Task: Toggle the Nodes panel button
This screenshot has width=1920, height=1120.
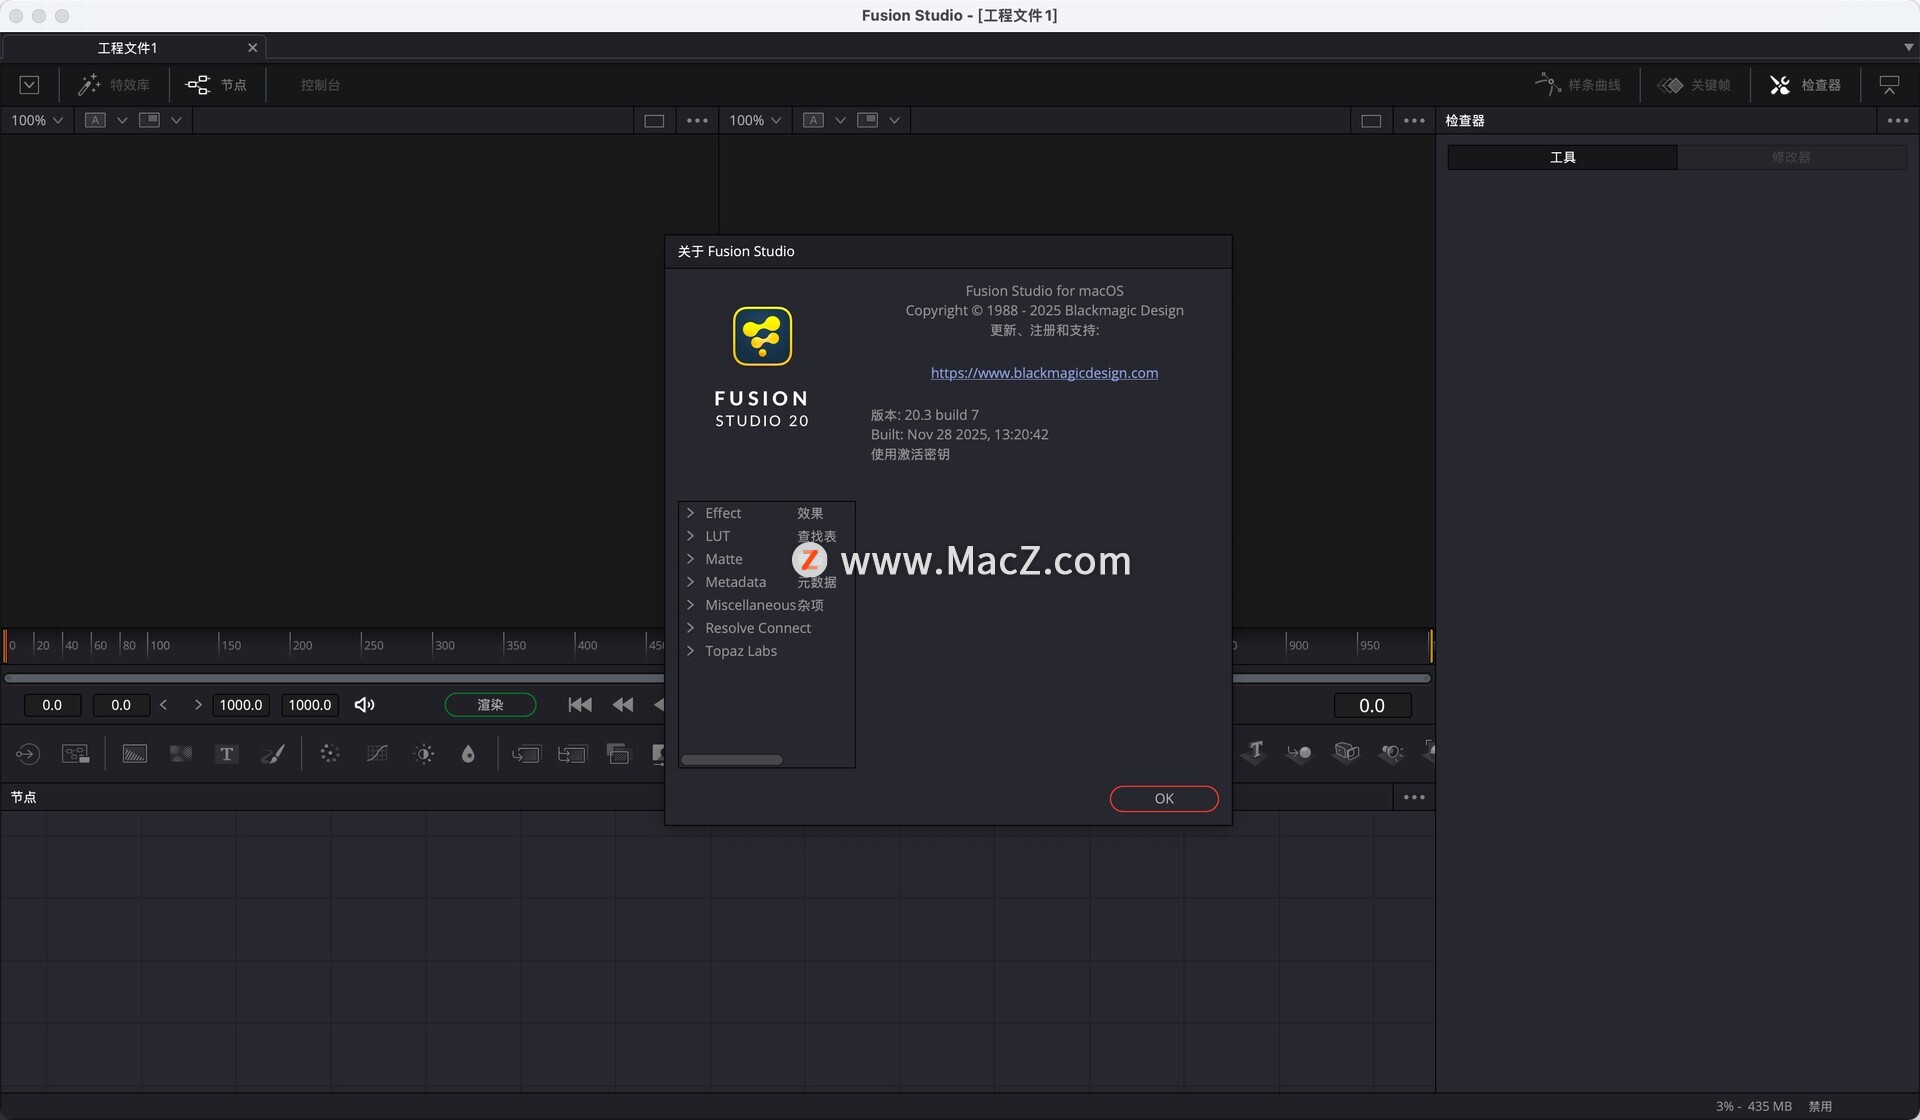Action: pyautogui.click(x=217, y=85)
